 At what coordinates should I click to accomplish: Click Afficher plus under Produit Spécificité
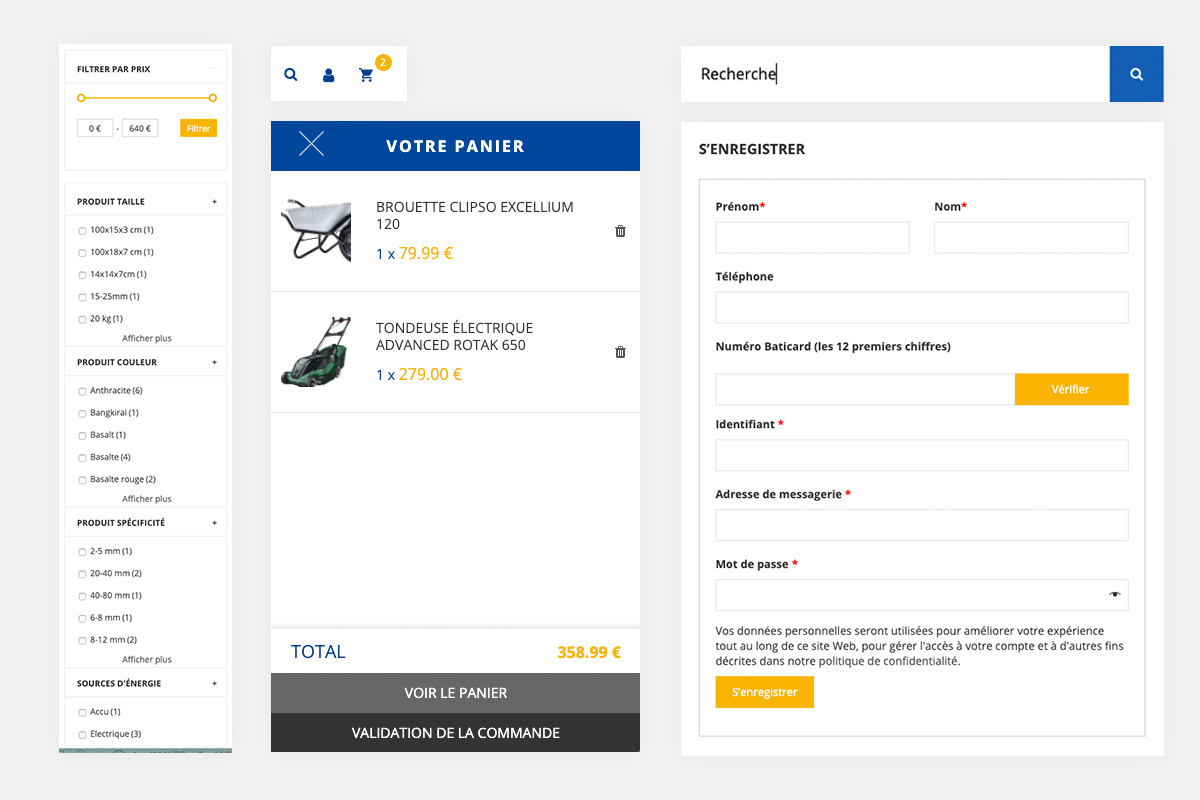tap(147, 659)
